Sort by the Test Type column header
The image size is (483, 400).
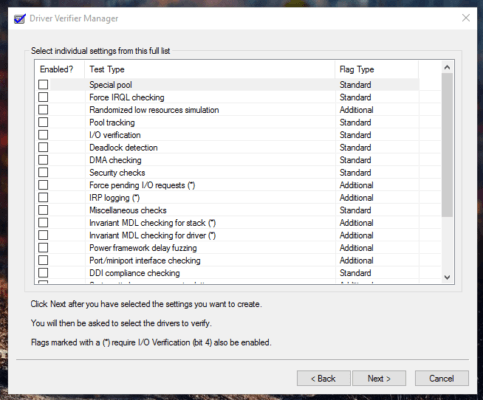click(x=210, y=69)
